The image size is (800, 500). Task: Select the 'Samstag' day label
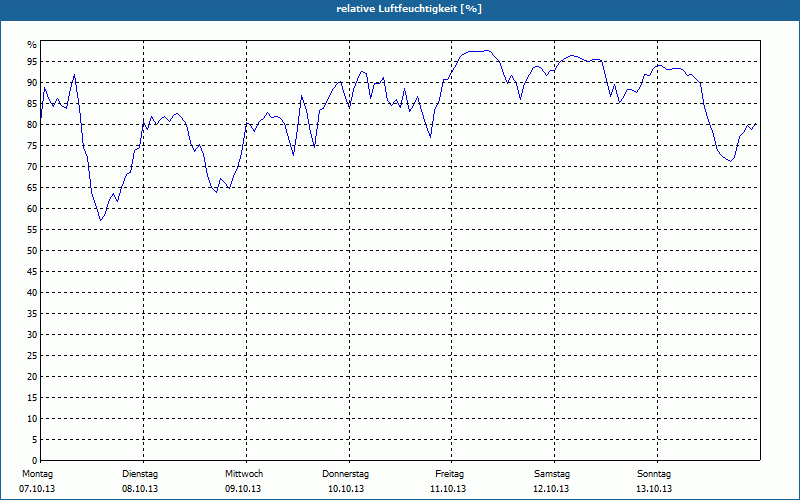pyautogui.click(x=552, y=474)
